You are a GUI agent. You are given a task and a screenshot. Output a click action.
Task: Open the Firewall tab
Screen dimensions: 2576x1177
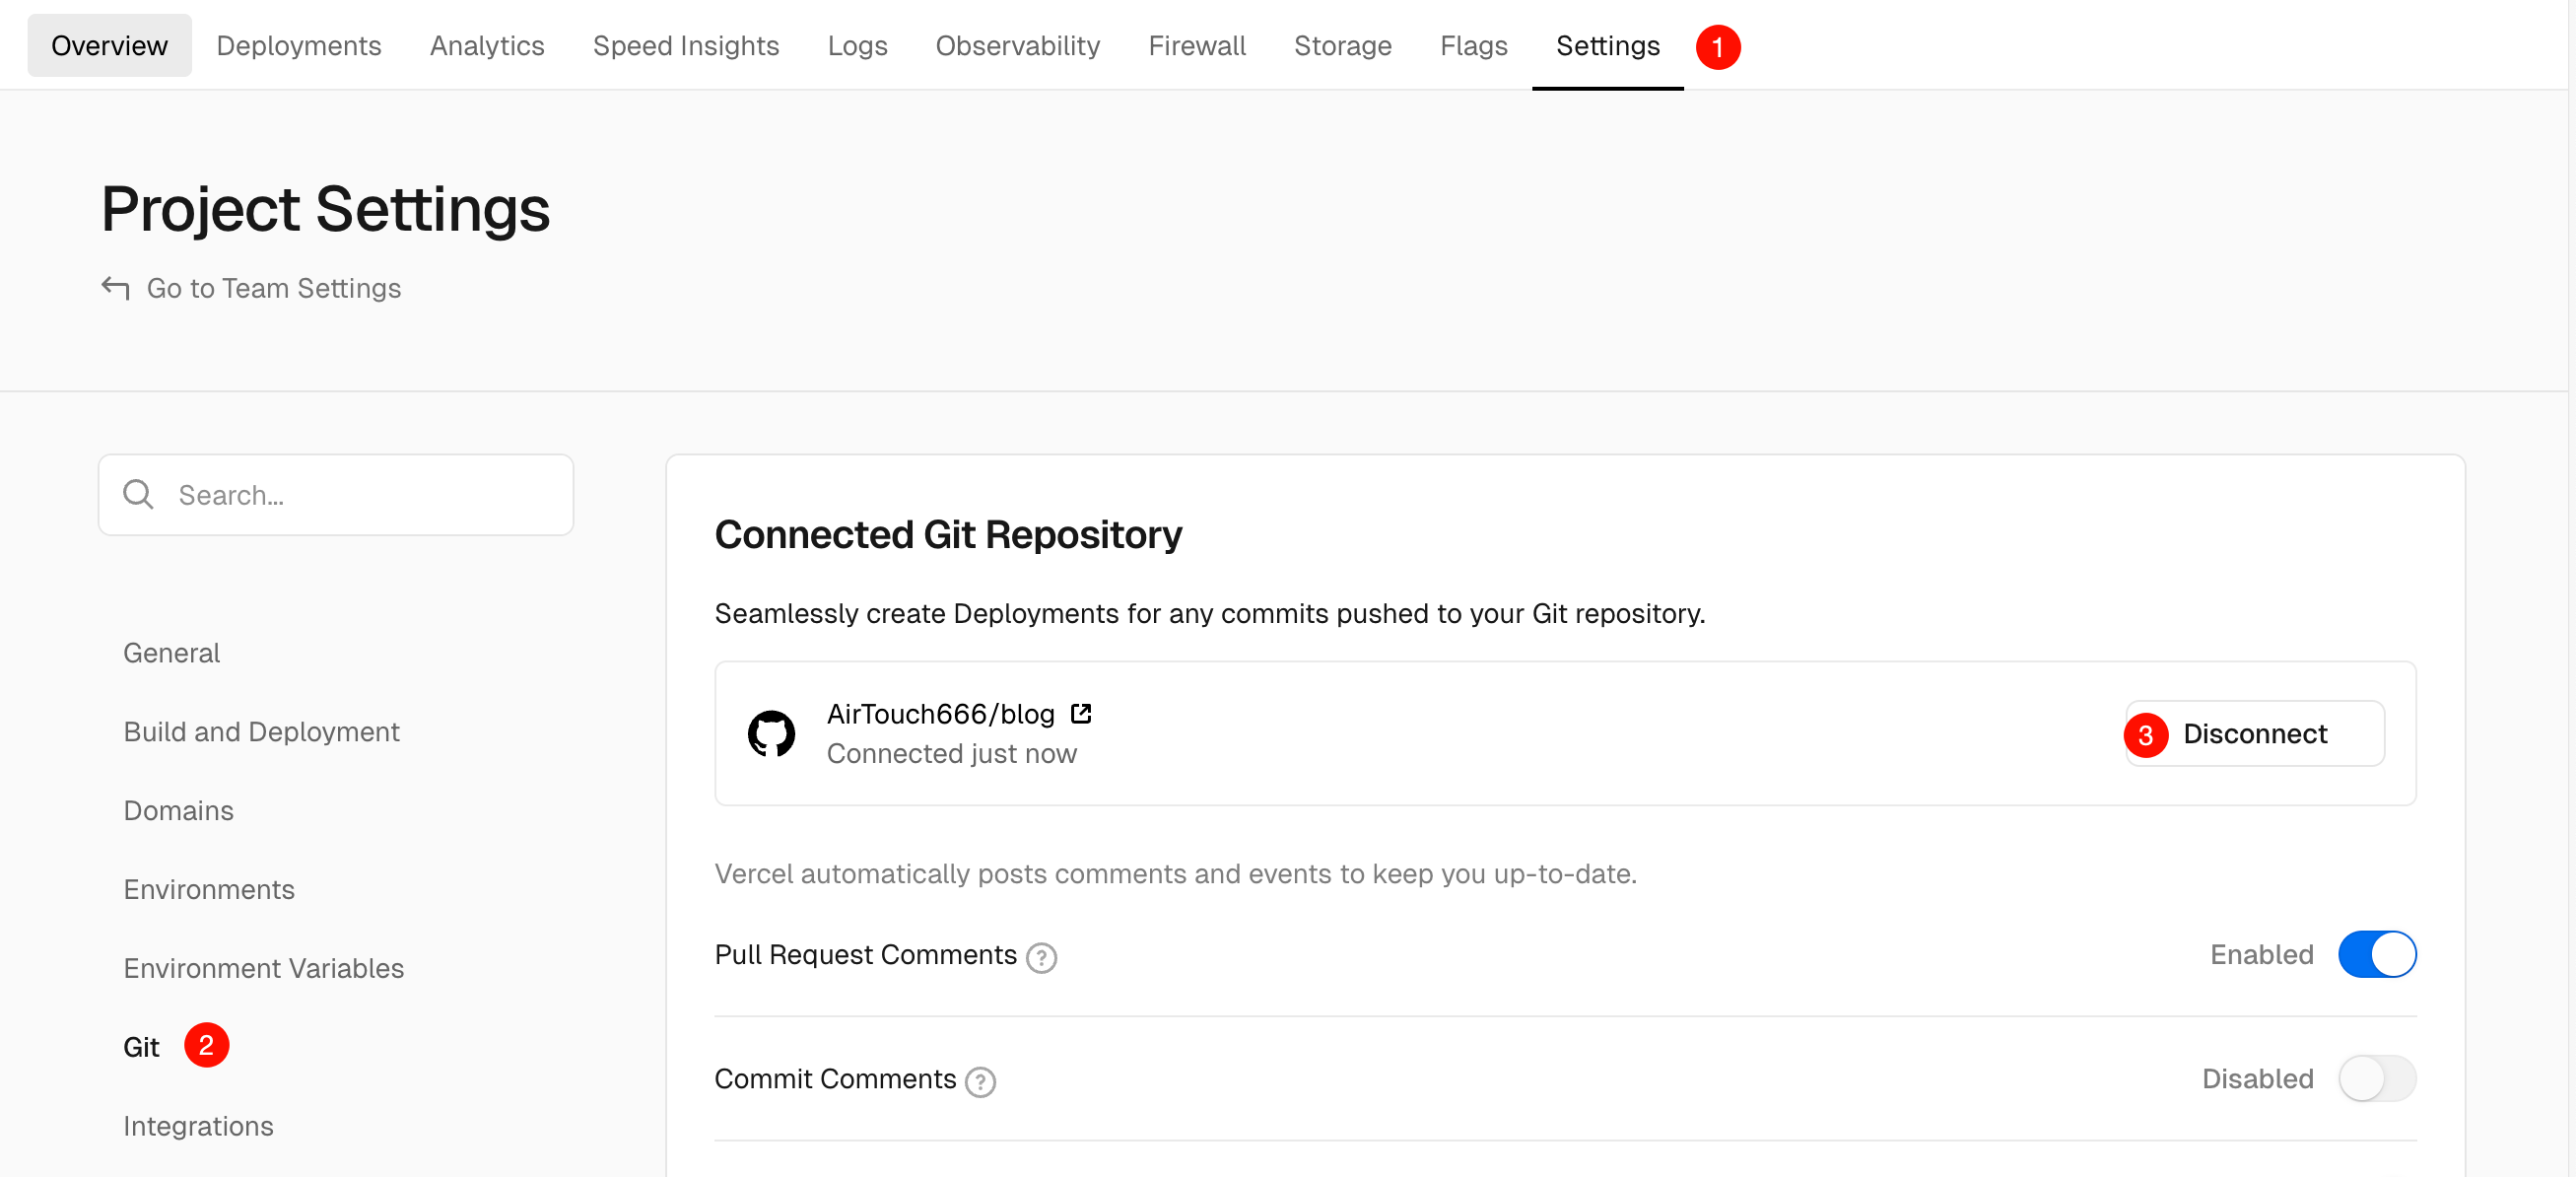click(1196, 46)
